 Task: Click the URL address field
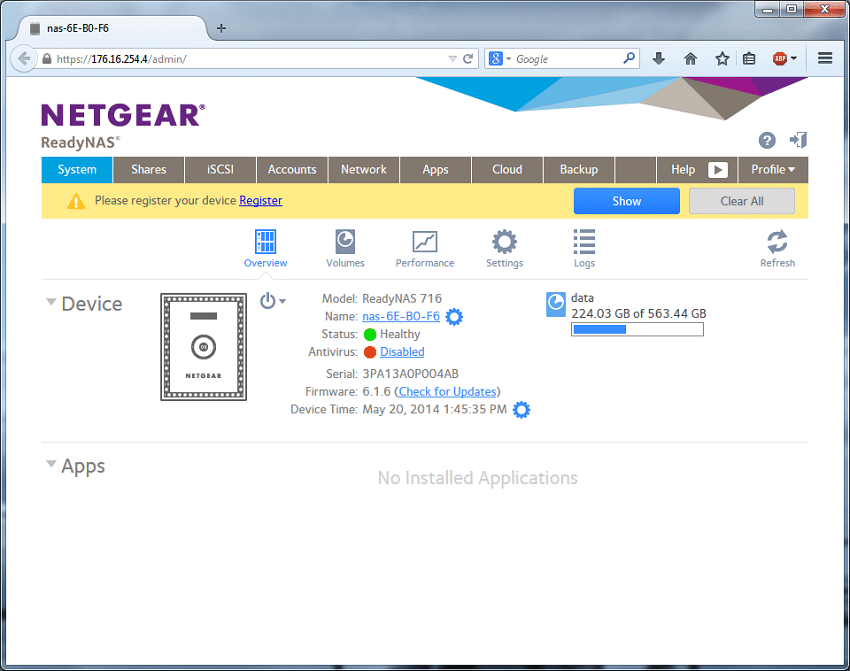250,59
